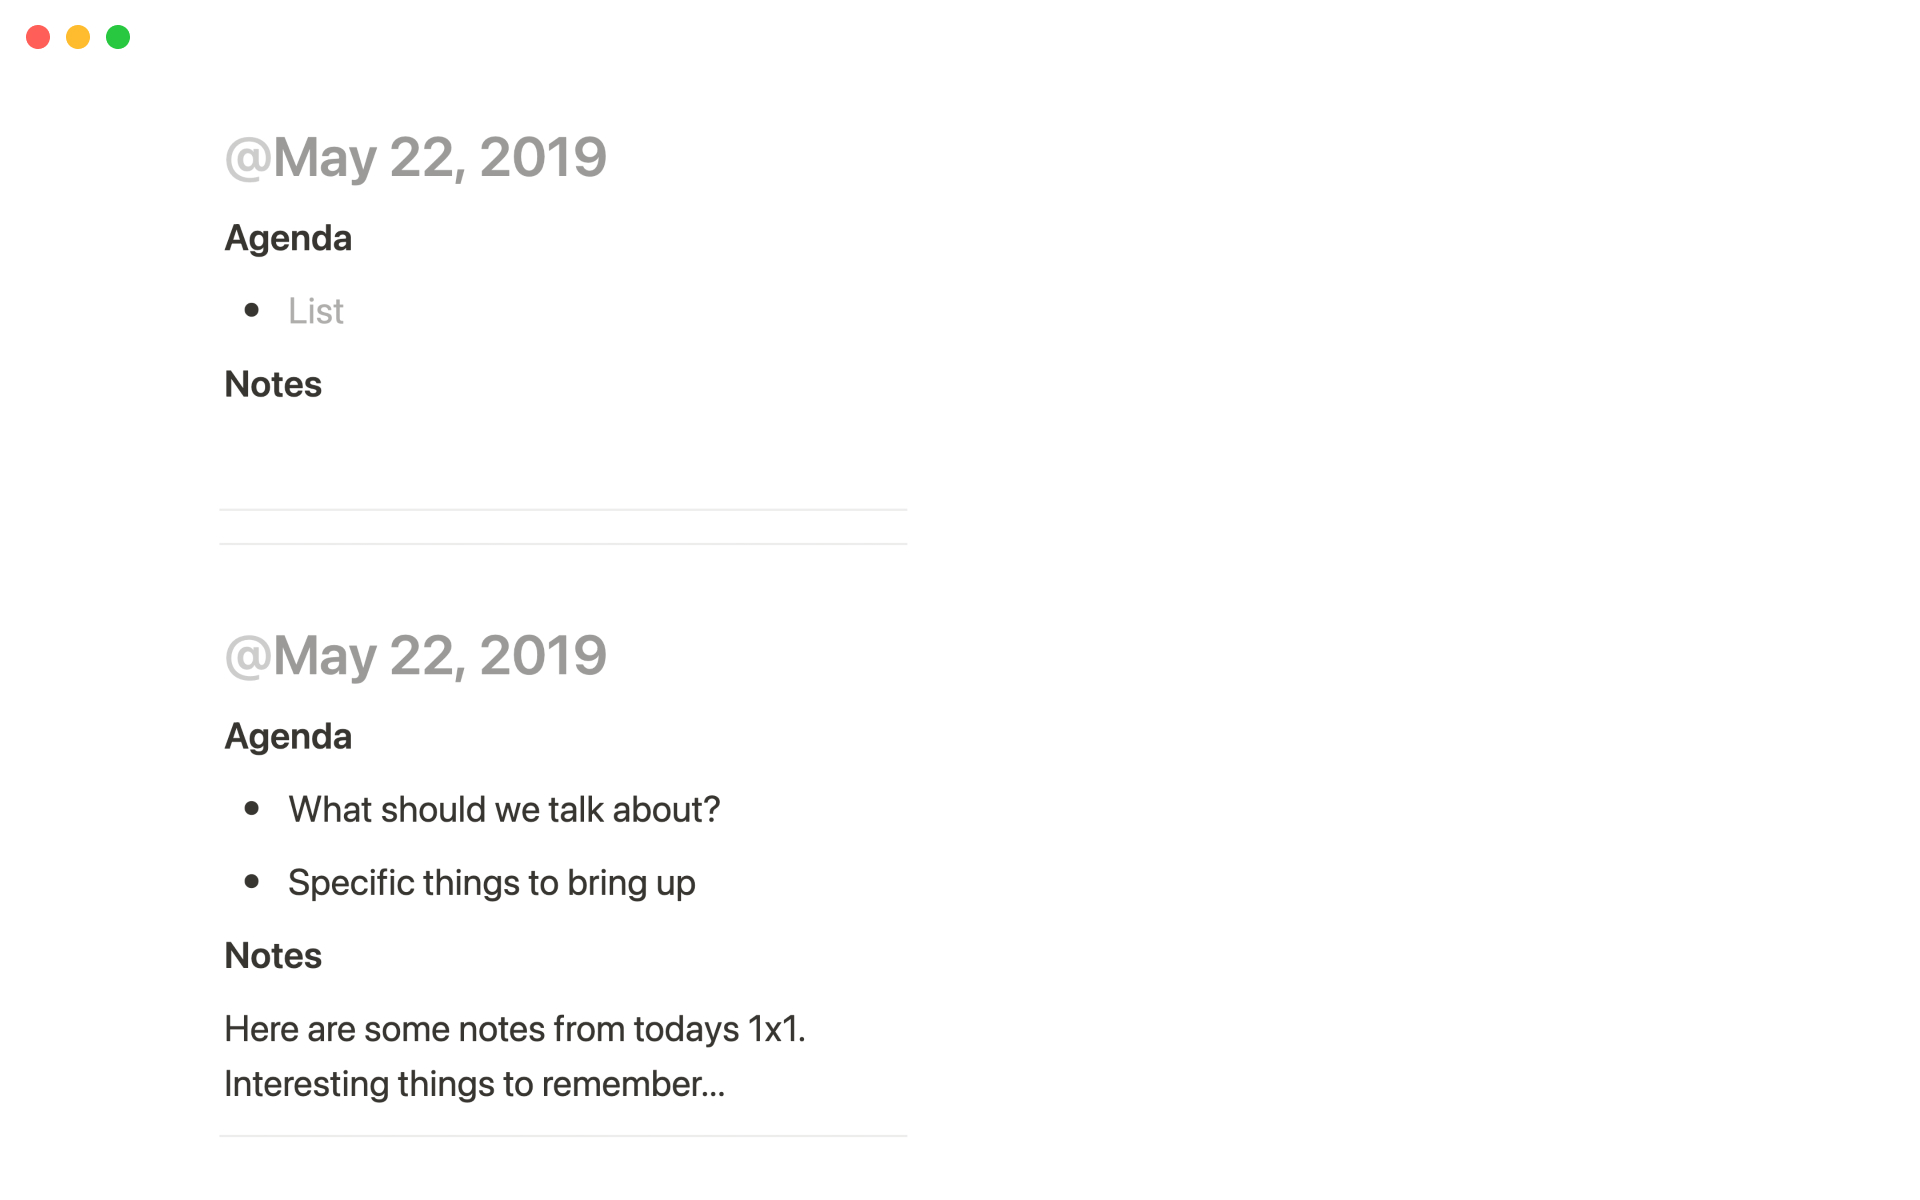Click the 'Interesting things to remember…' line

click(x=474, y=1084)
